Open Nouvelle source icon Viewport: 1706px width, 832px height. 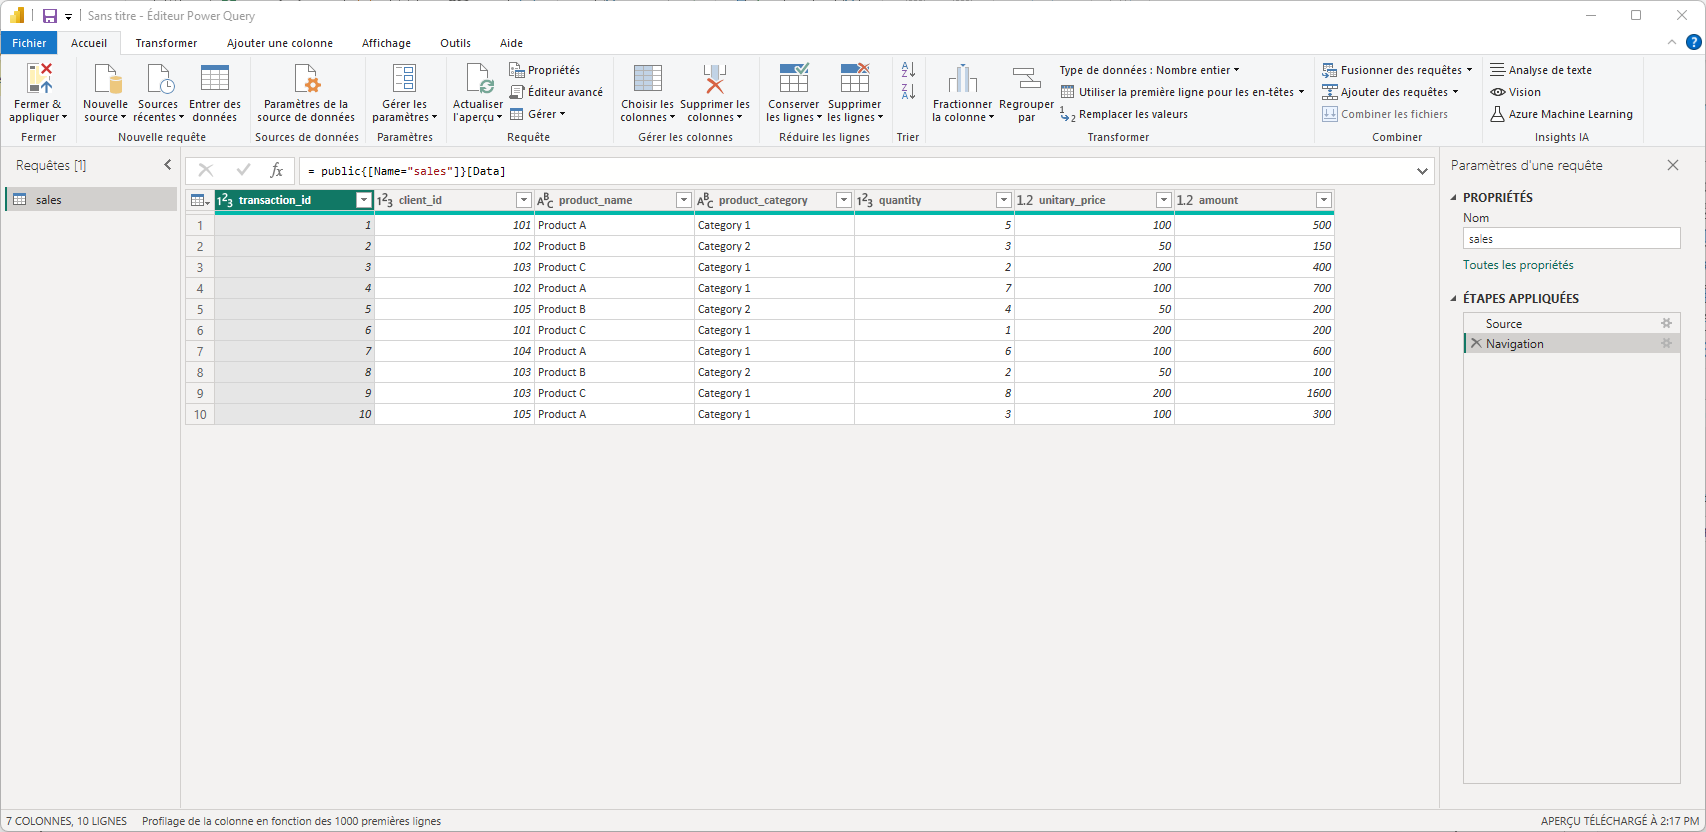click(106, 78)
